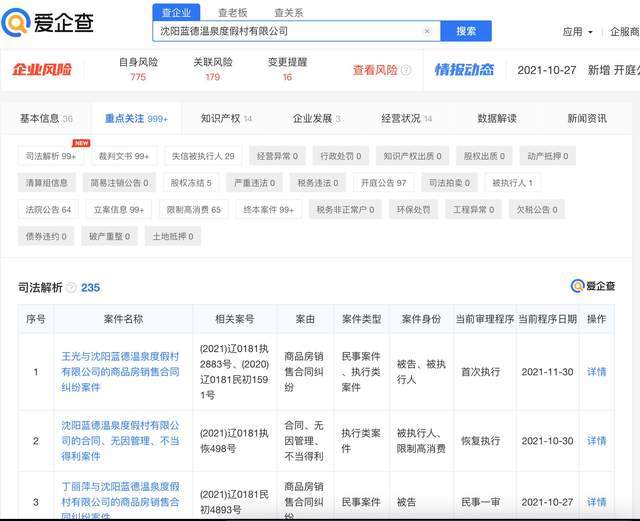Select the 股权冻结 5 filter tag

[191, 183]
